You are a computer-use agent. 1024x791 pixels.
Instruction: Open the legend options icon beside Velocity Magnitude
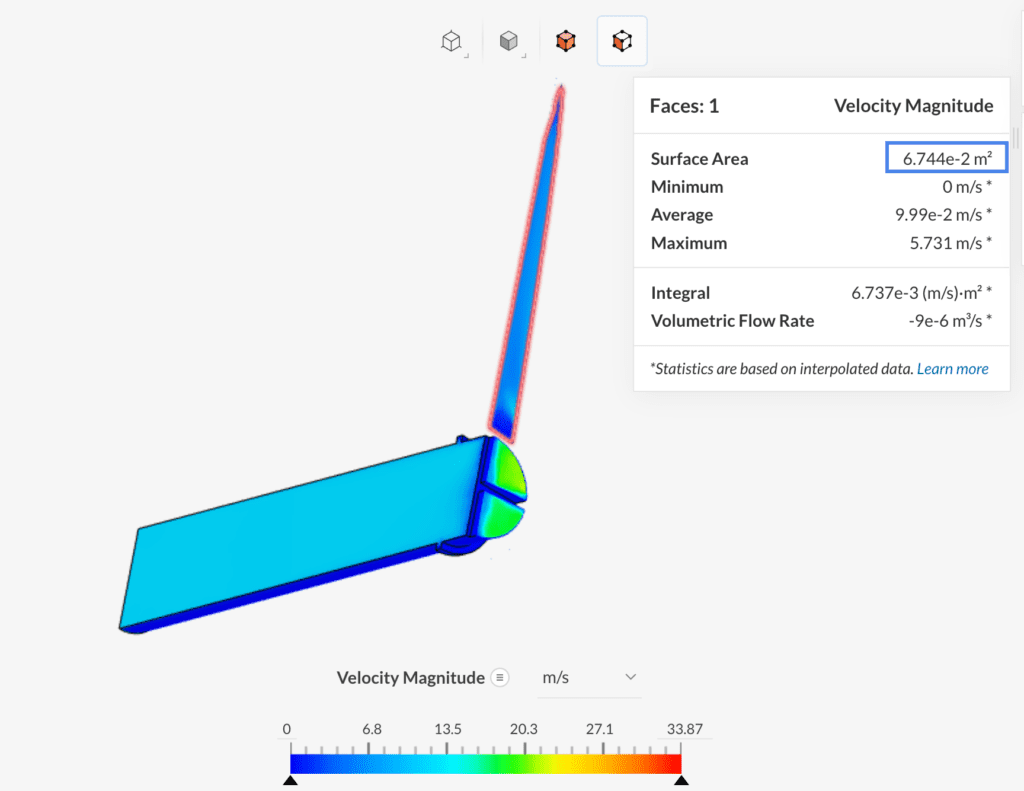tap(500, 677)
